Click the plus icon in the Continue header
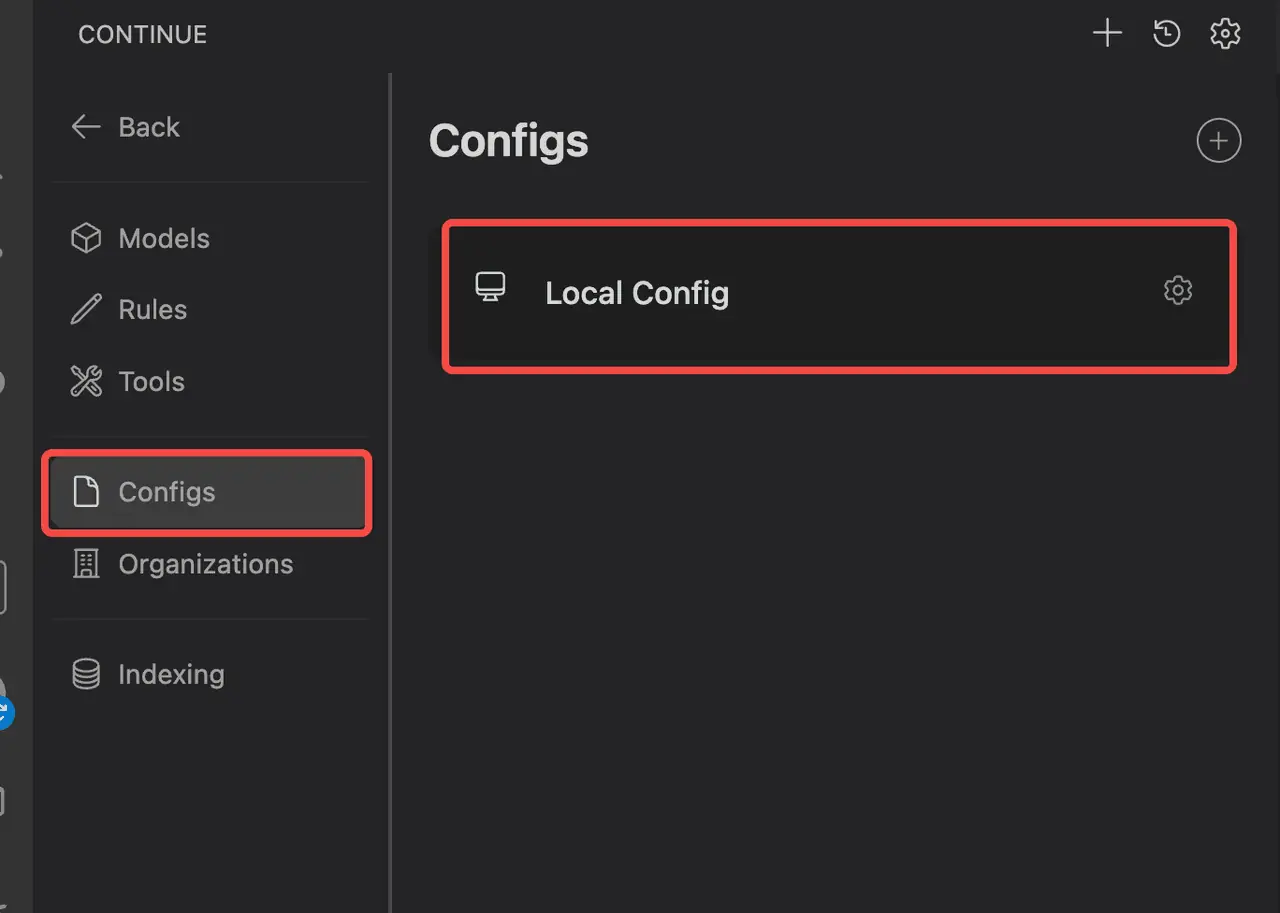 [1107, 34]
